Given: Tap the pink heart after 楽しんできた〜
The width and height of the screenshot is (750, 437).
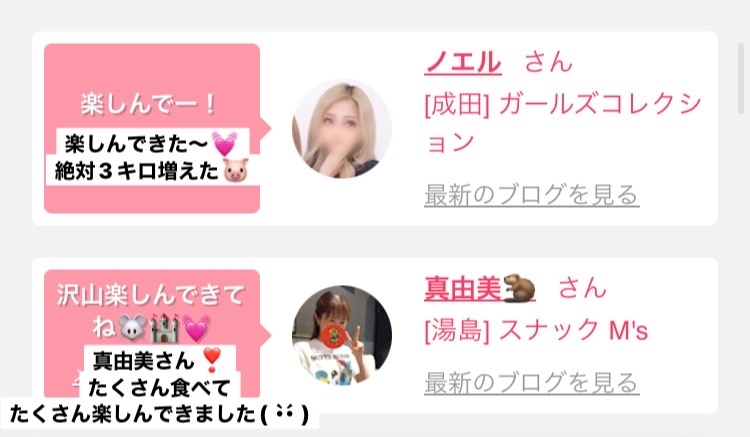Looking at the screenshot, I should [x=224, y=143].
